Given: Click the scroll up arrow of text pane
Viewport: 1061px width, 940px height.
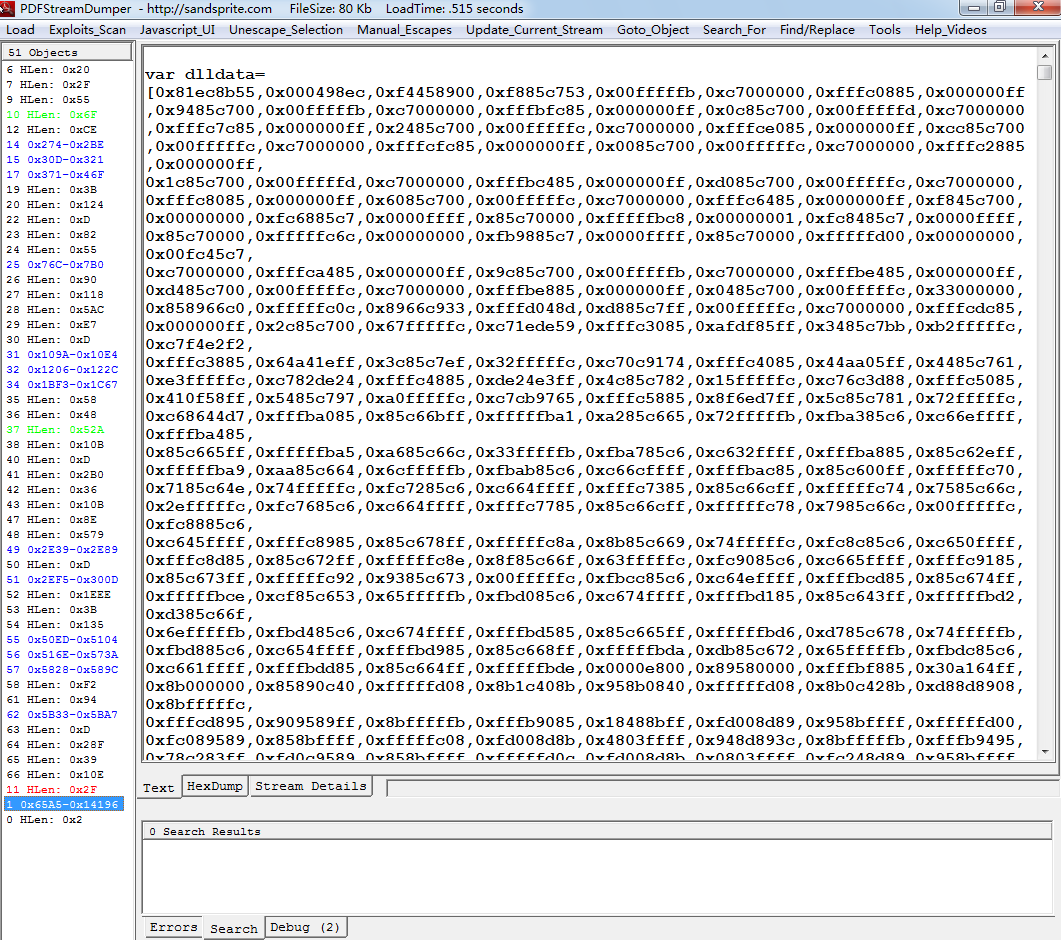Looking at the screenshot, I should pyautogui.click(x=1045, y=56).
